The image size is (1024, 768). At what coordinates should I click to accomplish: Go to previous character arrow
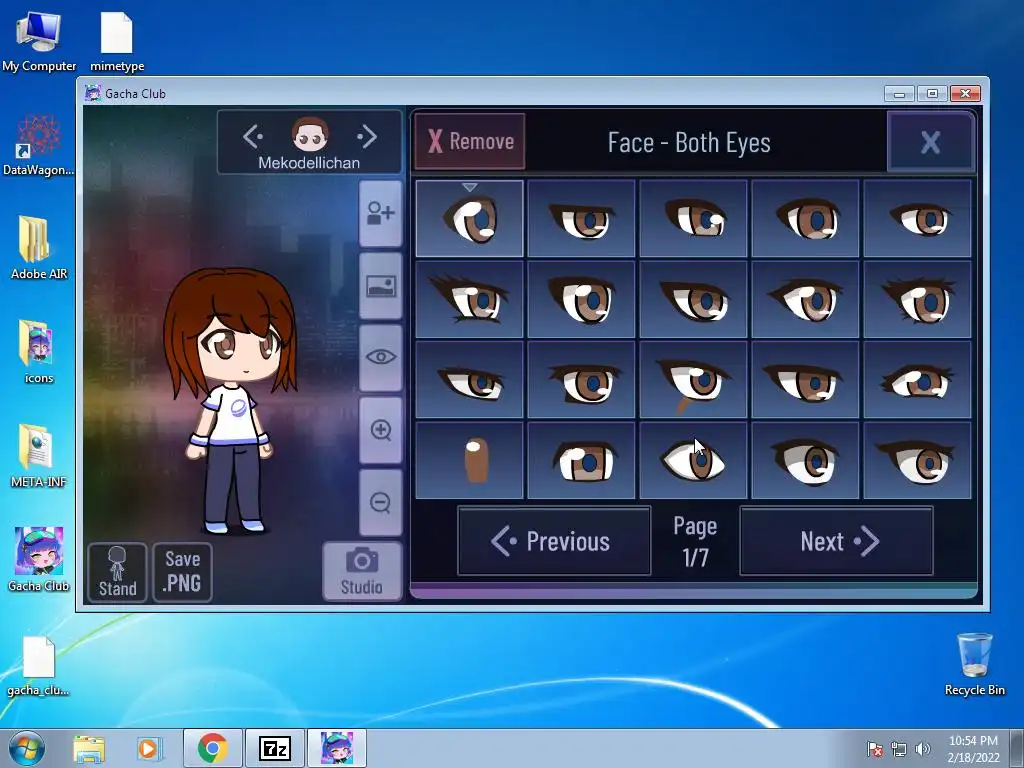click(x=253, y=136)
